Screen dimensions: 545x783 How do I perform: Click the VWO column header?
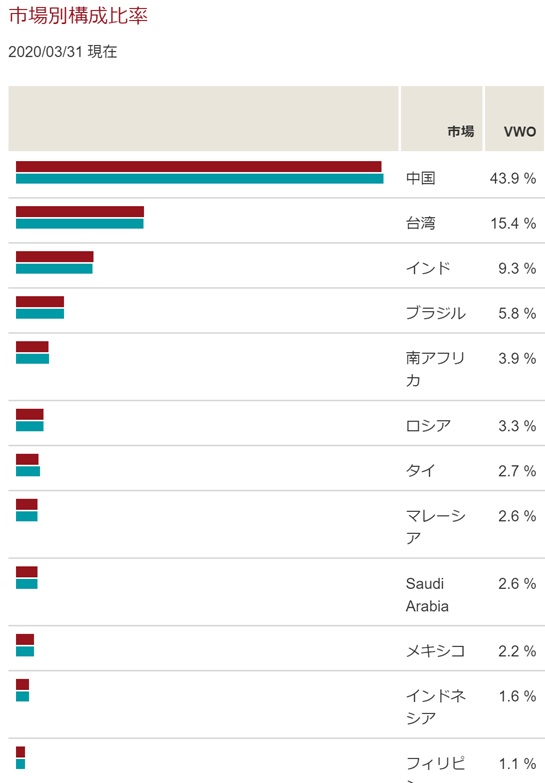(x=520, y=132)
